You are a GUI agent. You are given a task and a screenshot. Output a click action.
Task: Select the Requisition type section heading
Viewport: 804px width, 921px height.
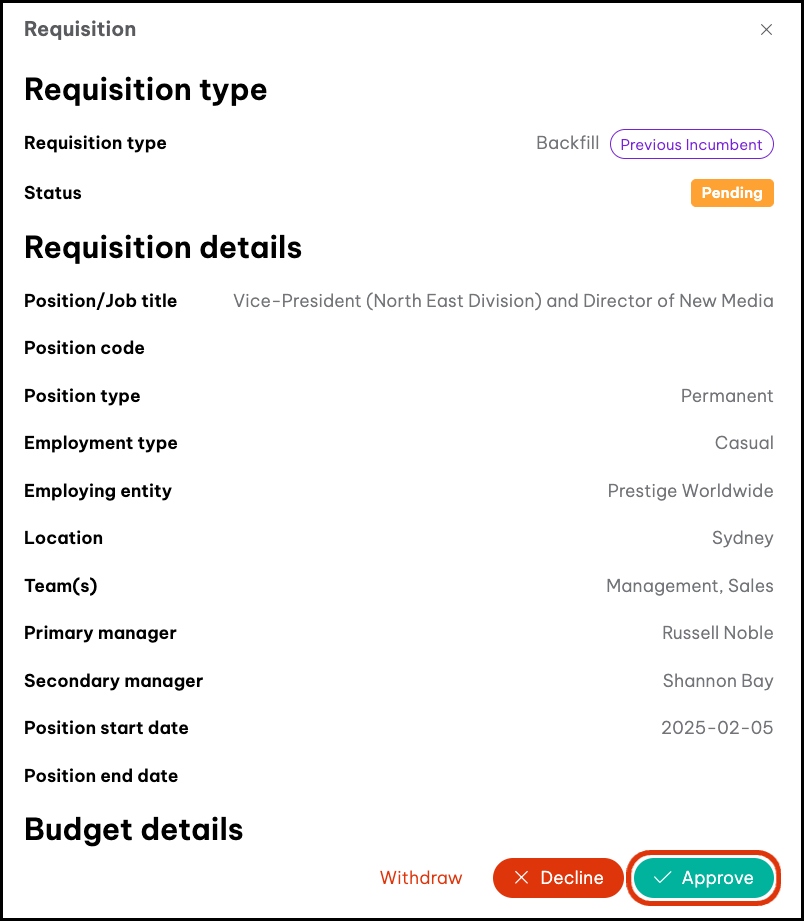pos(145,90)
